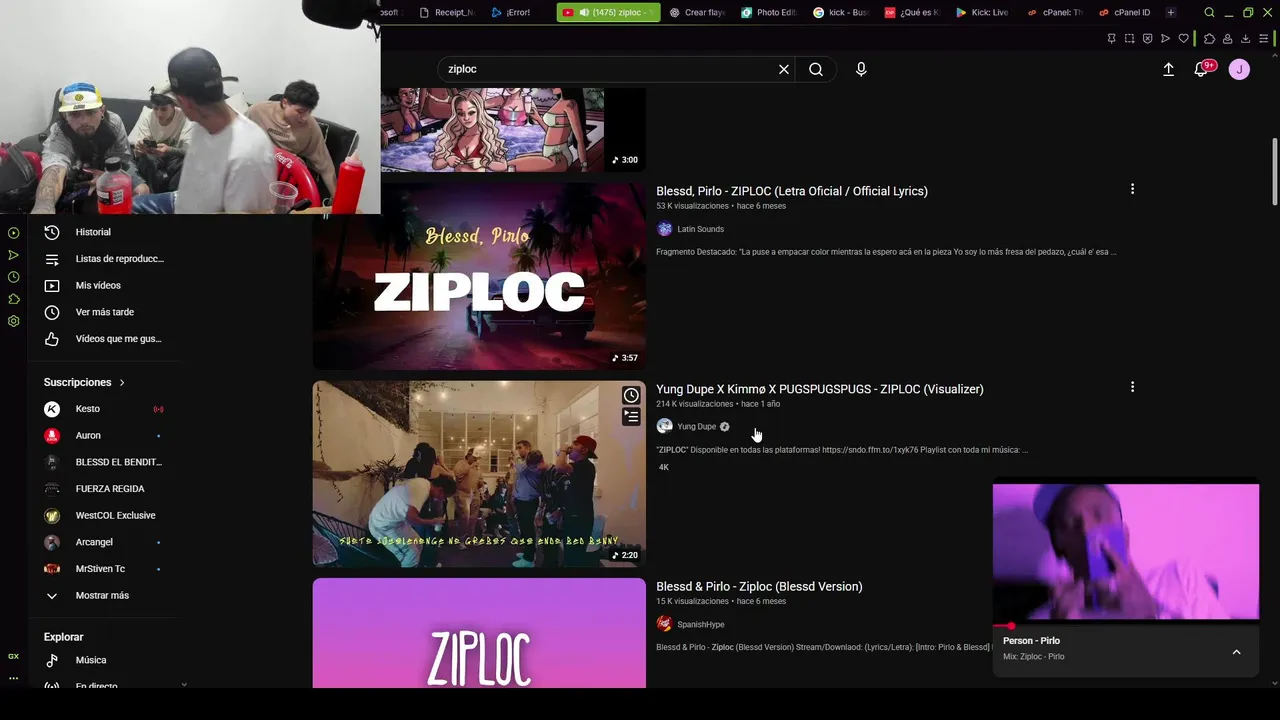Click the snapshot tool in toolbar
This screenshot has height=720, width=1280.
coord(1129,39)
